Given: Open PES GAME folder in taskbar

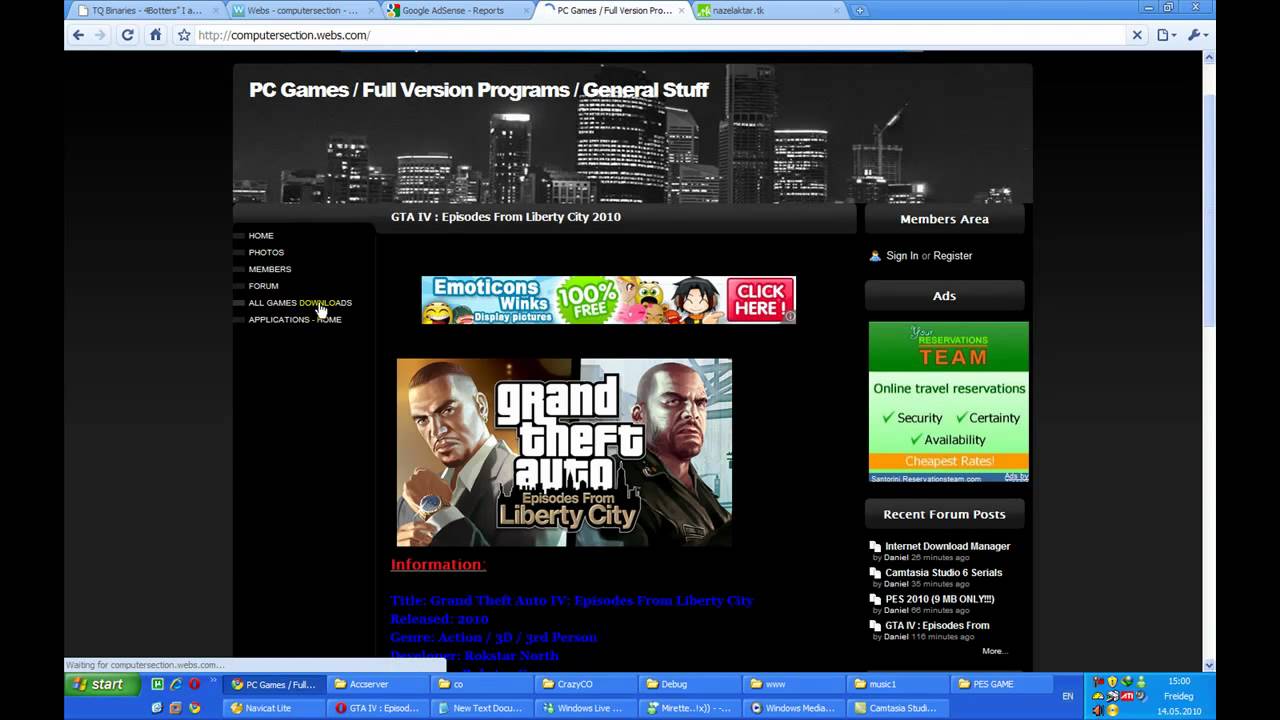Looking at the screenshot, I should pyautogui.click(x=1002, y=685).
